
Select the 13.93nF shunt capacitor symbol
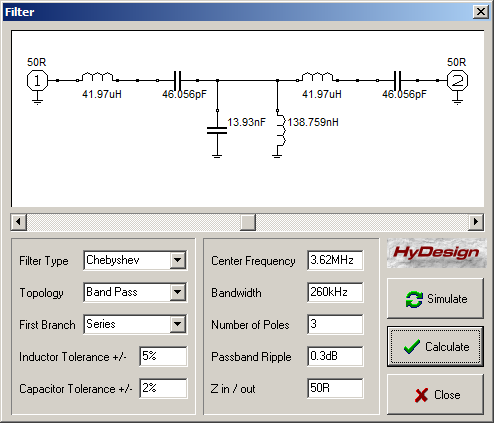(217, 130)
